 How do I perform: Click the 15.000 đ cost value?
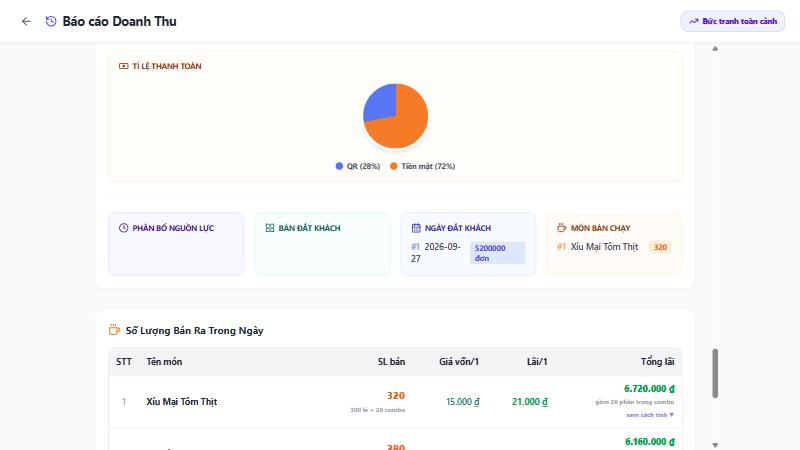[x=462, y=402]
